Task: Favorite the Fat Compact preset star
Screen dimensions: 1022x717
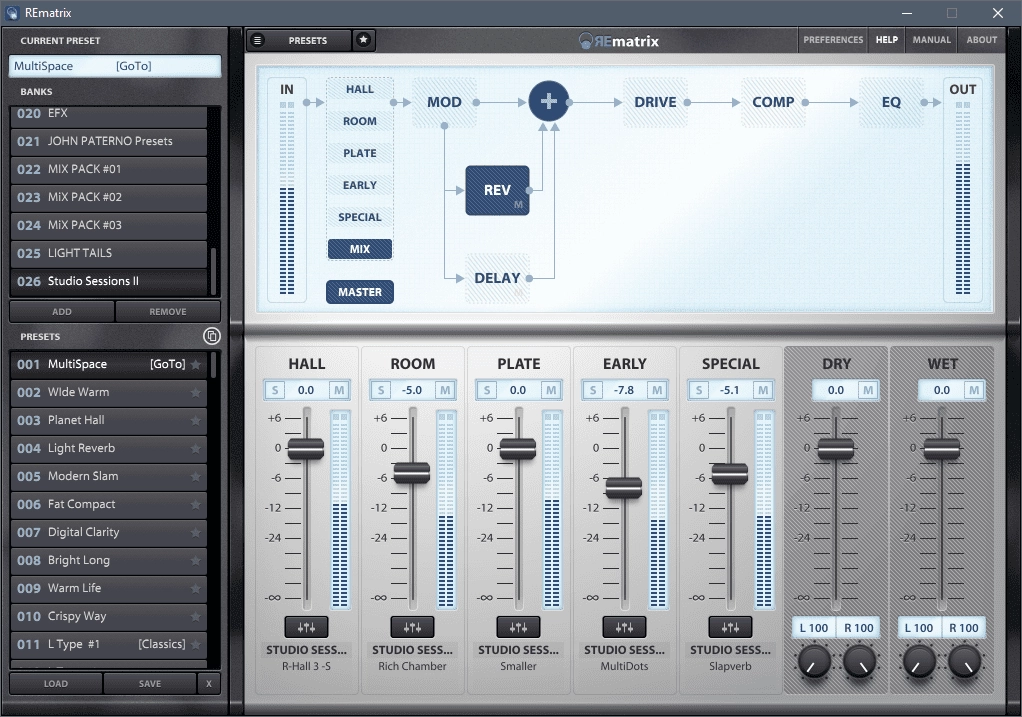Action: pos(196,505)
